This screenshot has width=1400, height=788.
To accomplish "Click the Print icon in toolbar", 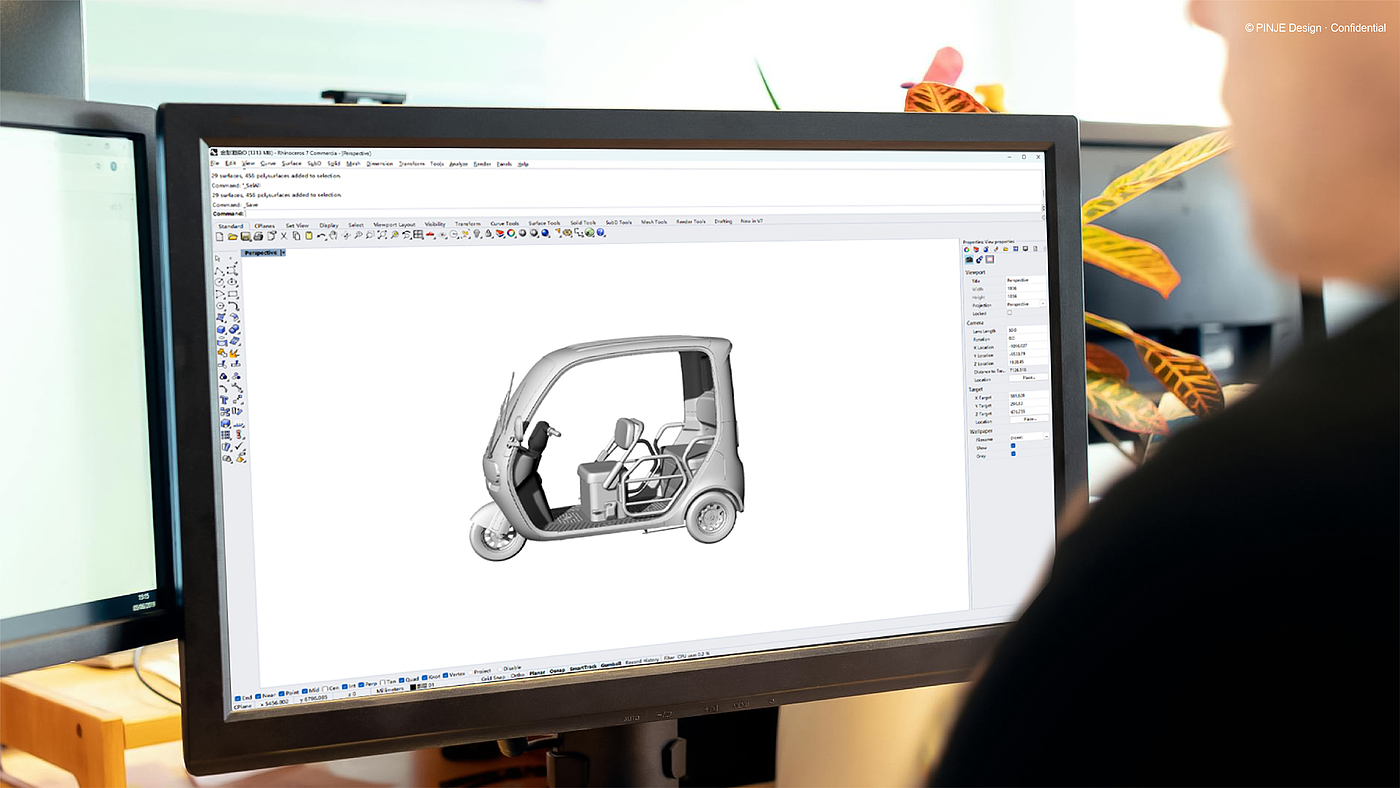I will (258, 236).
